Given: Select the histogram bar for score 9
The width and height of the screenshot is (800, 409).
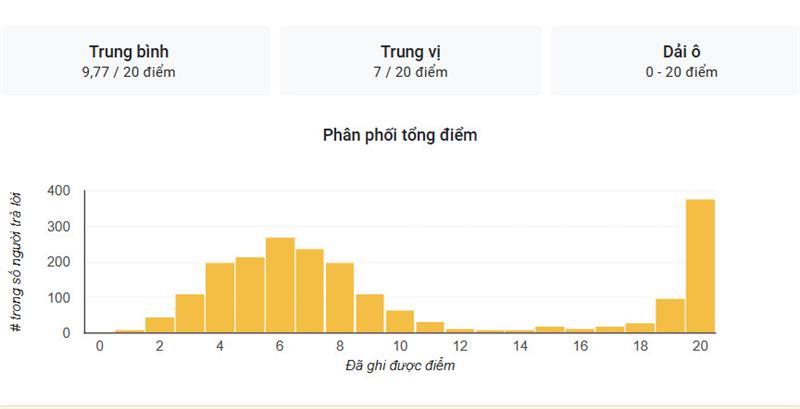Looking at the screenshot, I should 370,313.
